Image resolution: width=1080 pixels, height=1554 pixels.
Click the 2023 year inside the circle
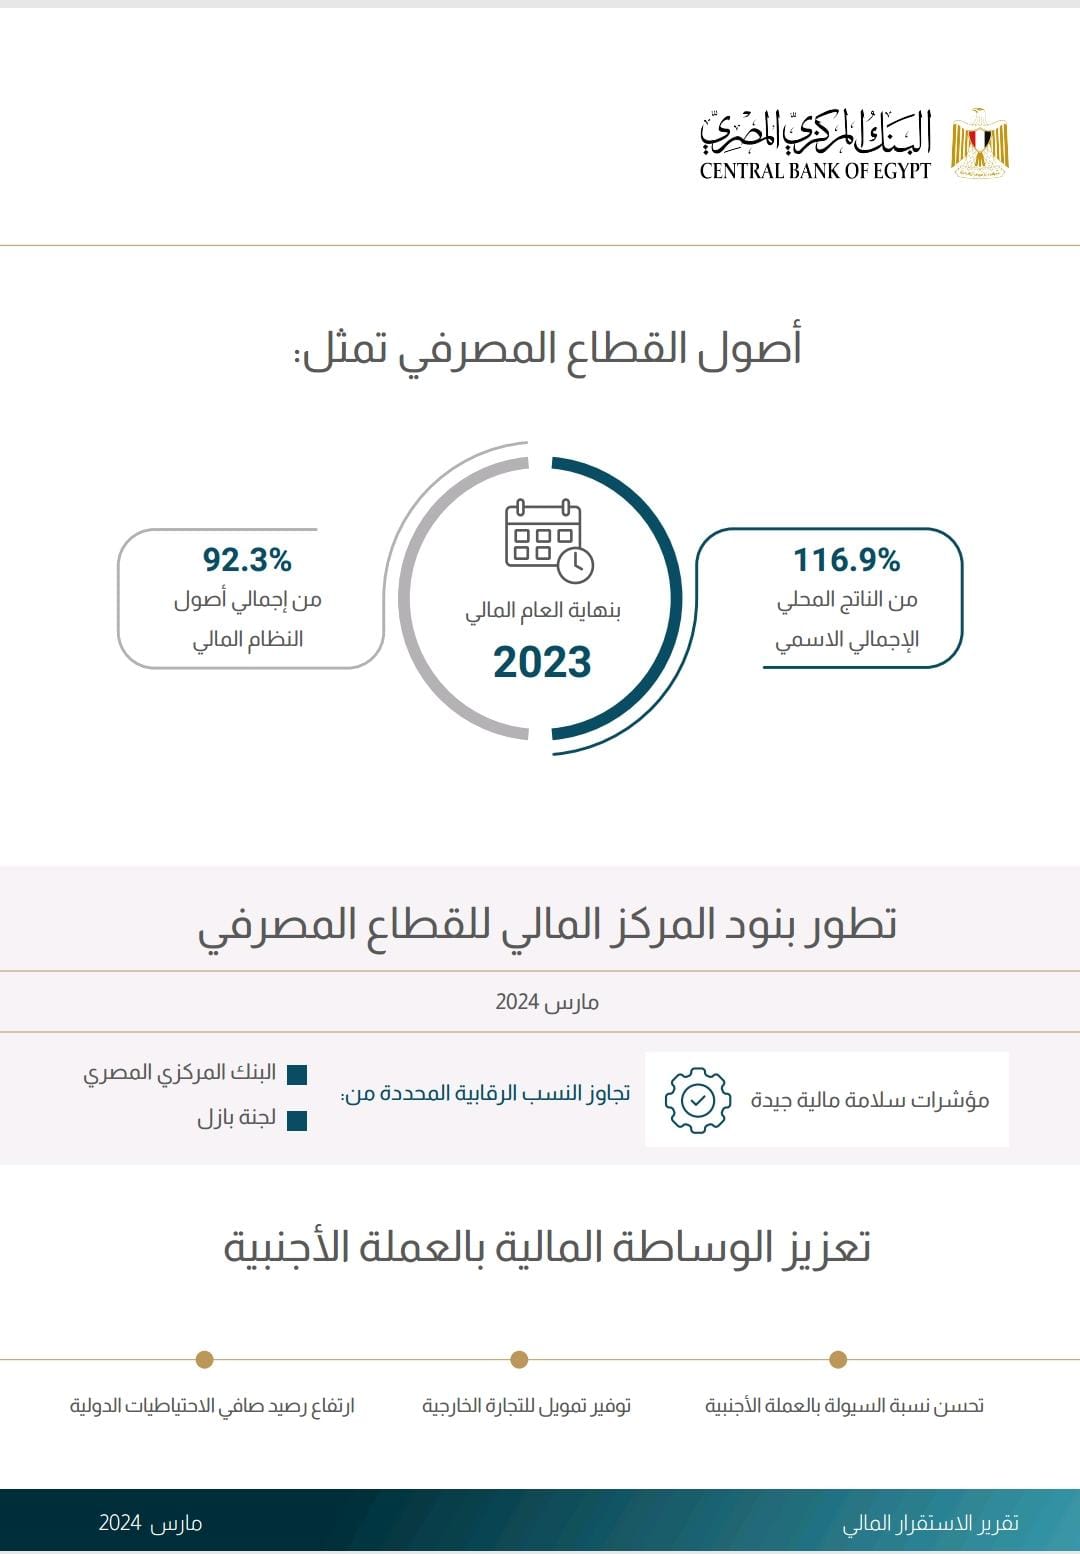542,662
